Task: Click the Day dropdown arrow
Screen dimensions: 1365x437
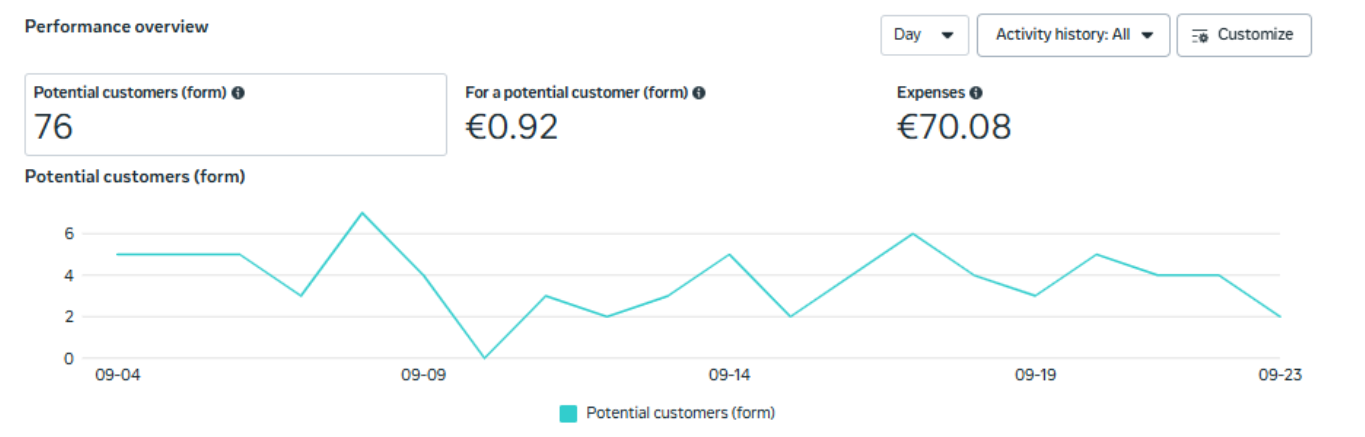Action: pyautogui.click(x=947, y=35)
